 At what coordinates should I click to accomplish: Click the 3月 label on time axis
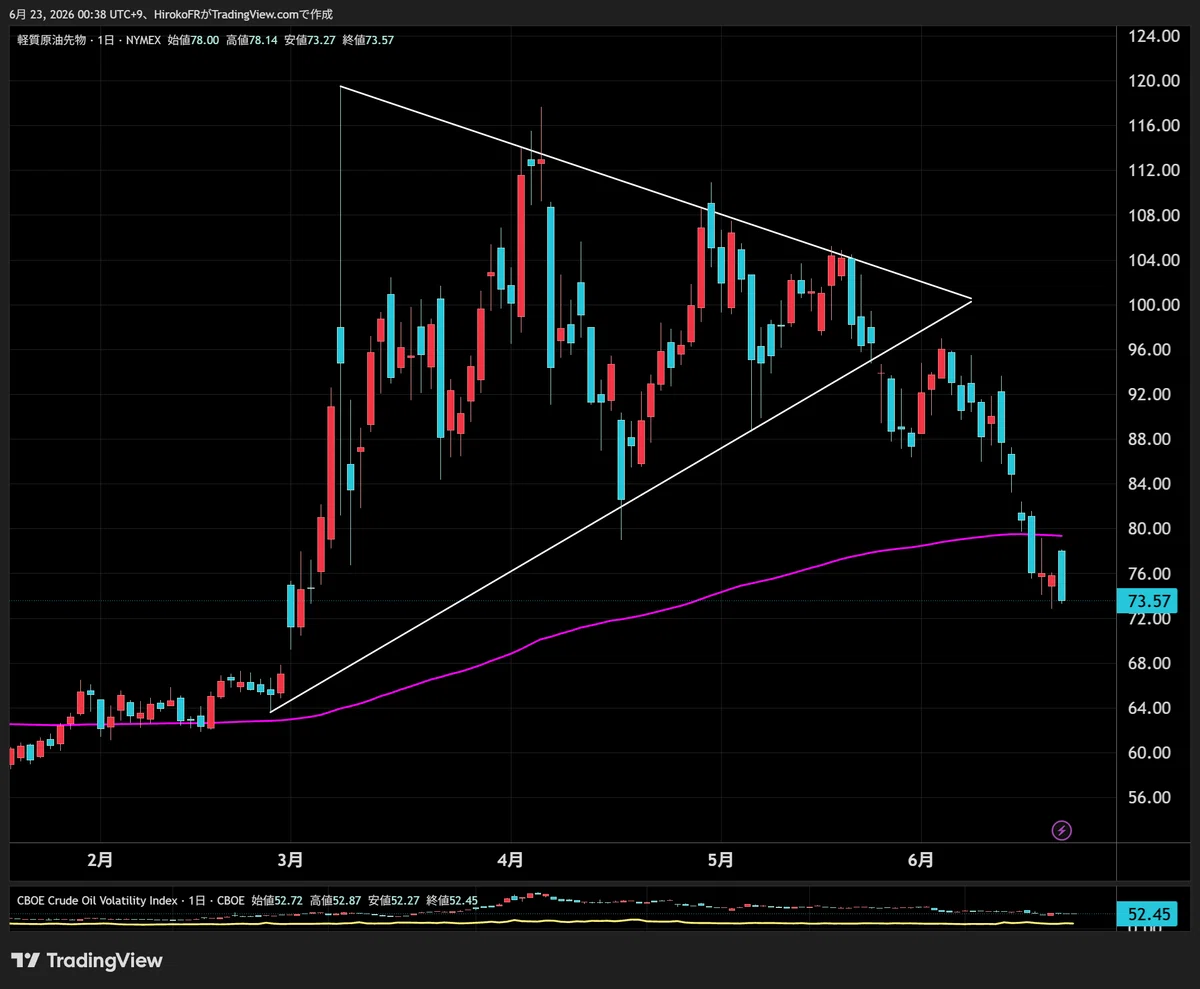(291, 859)
